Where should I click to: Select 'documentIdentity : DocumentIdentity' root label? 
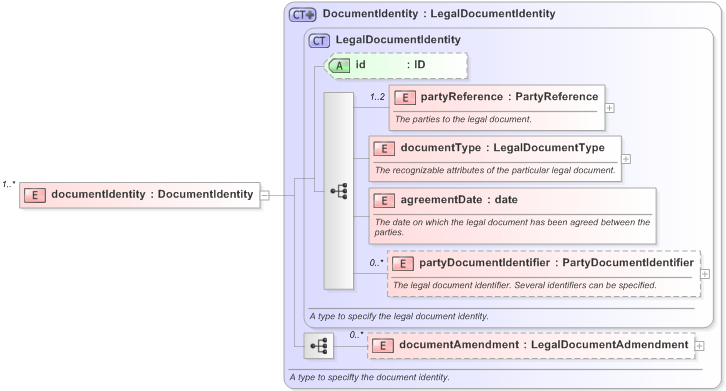point(152,194)
